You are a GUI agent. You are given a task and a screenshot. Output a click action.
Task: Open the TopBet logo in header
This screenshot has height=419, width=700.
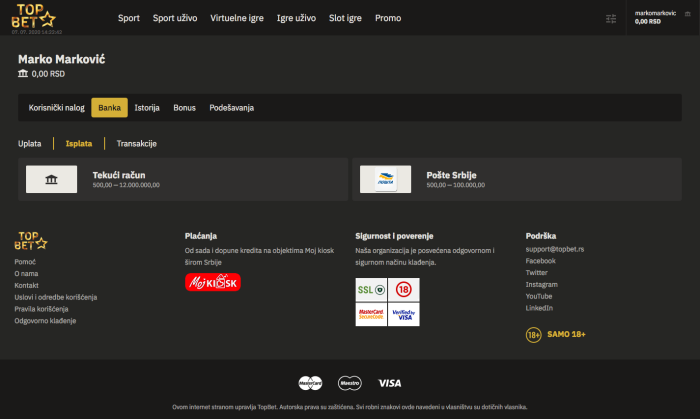(33, 16)
